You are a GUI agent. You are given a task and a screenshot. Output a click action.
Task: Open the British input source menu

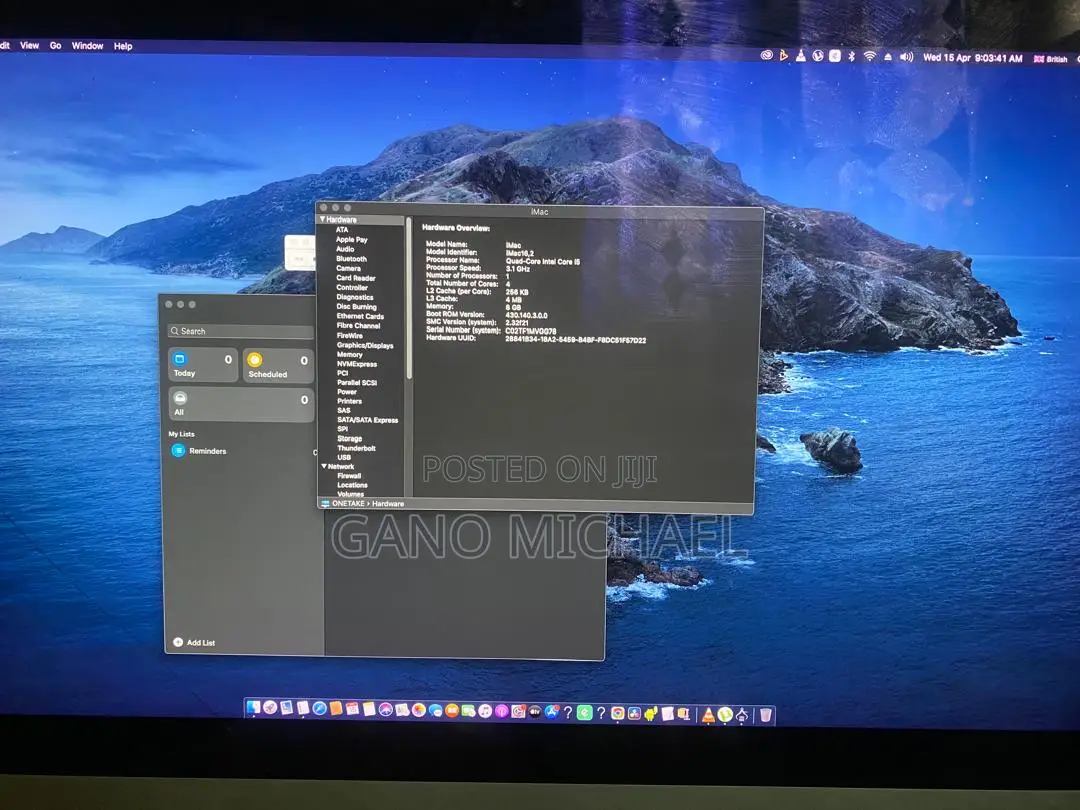pyautogui.click(x=1050, y=59)
